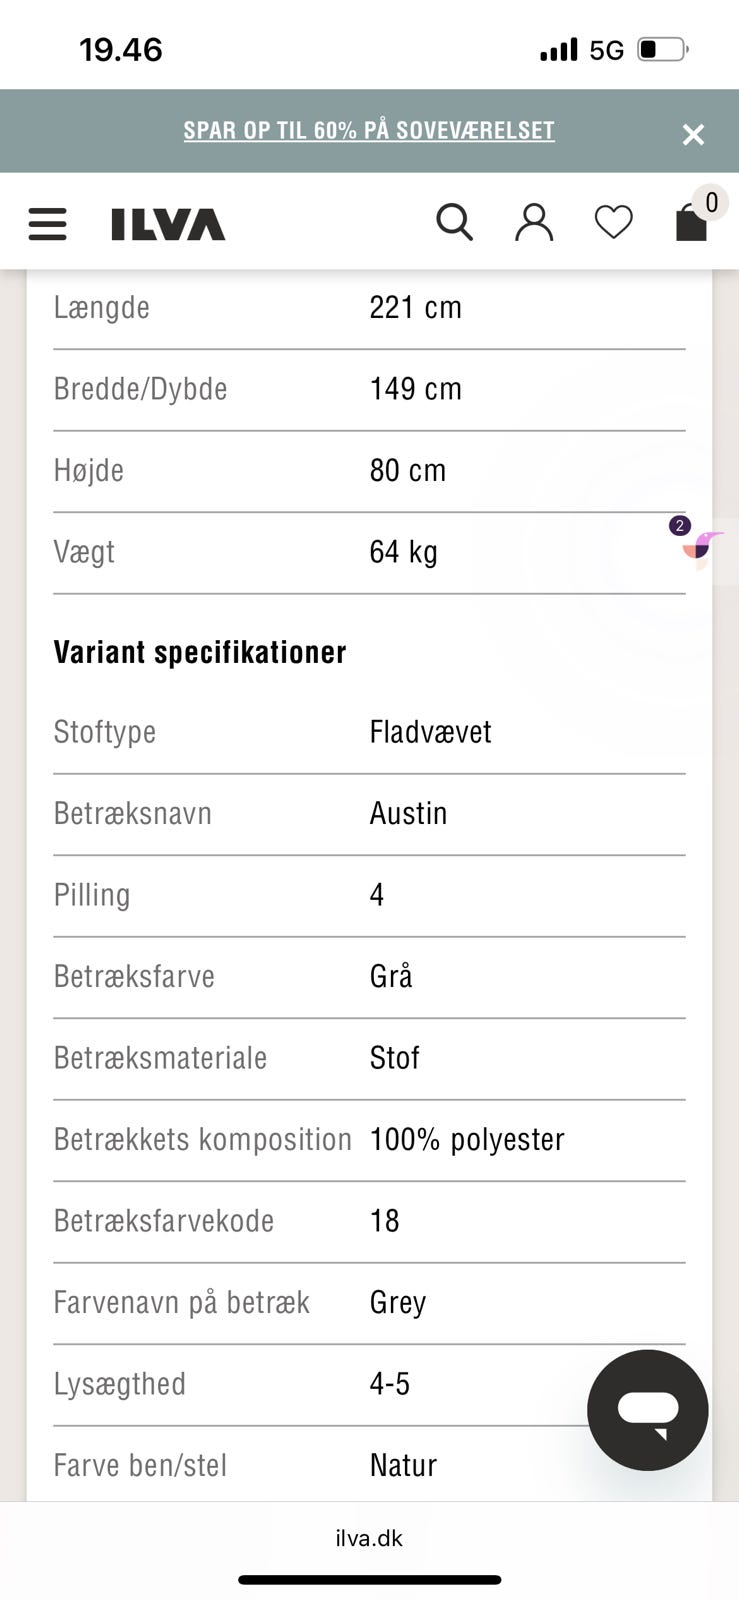
Task: Open the hamburger navigation menu
Action: [x=47, y=224]
